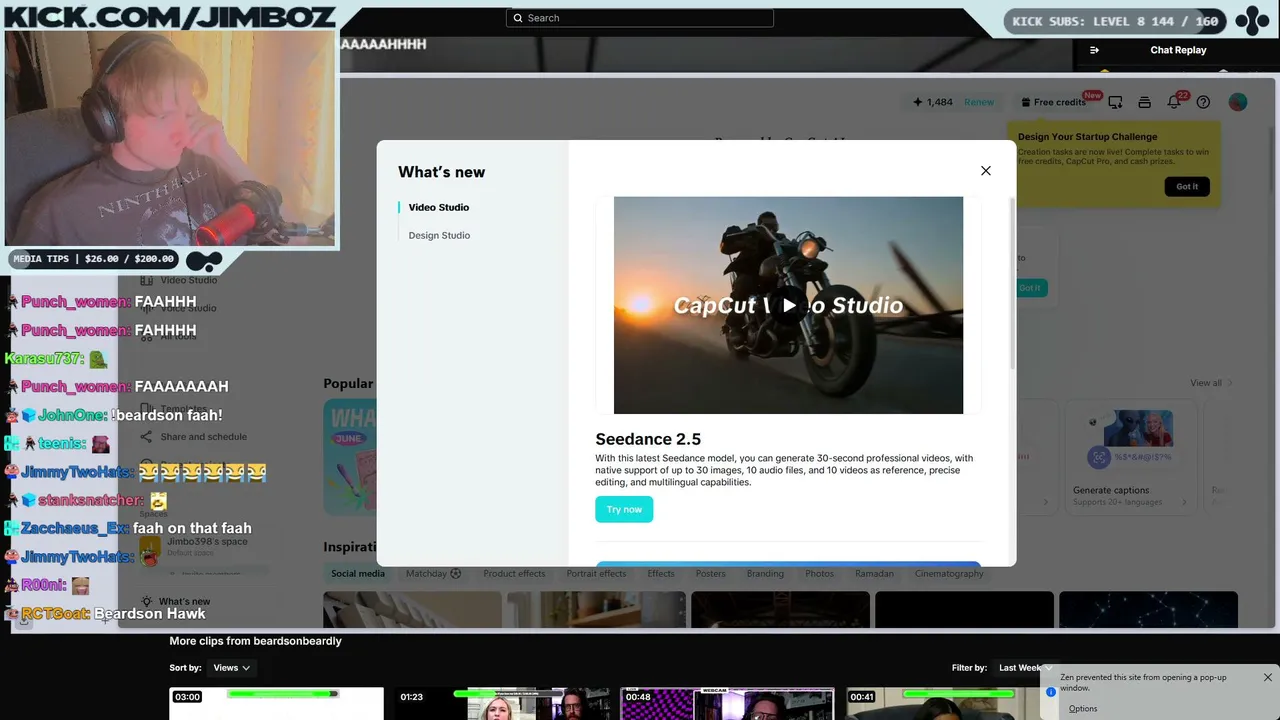Play the CapCut Video Studio preview video
This screenshot has height=720, width=1280.
coord(789,305)
